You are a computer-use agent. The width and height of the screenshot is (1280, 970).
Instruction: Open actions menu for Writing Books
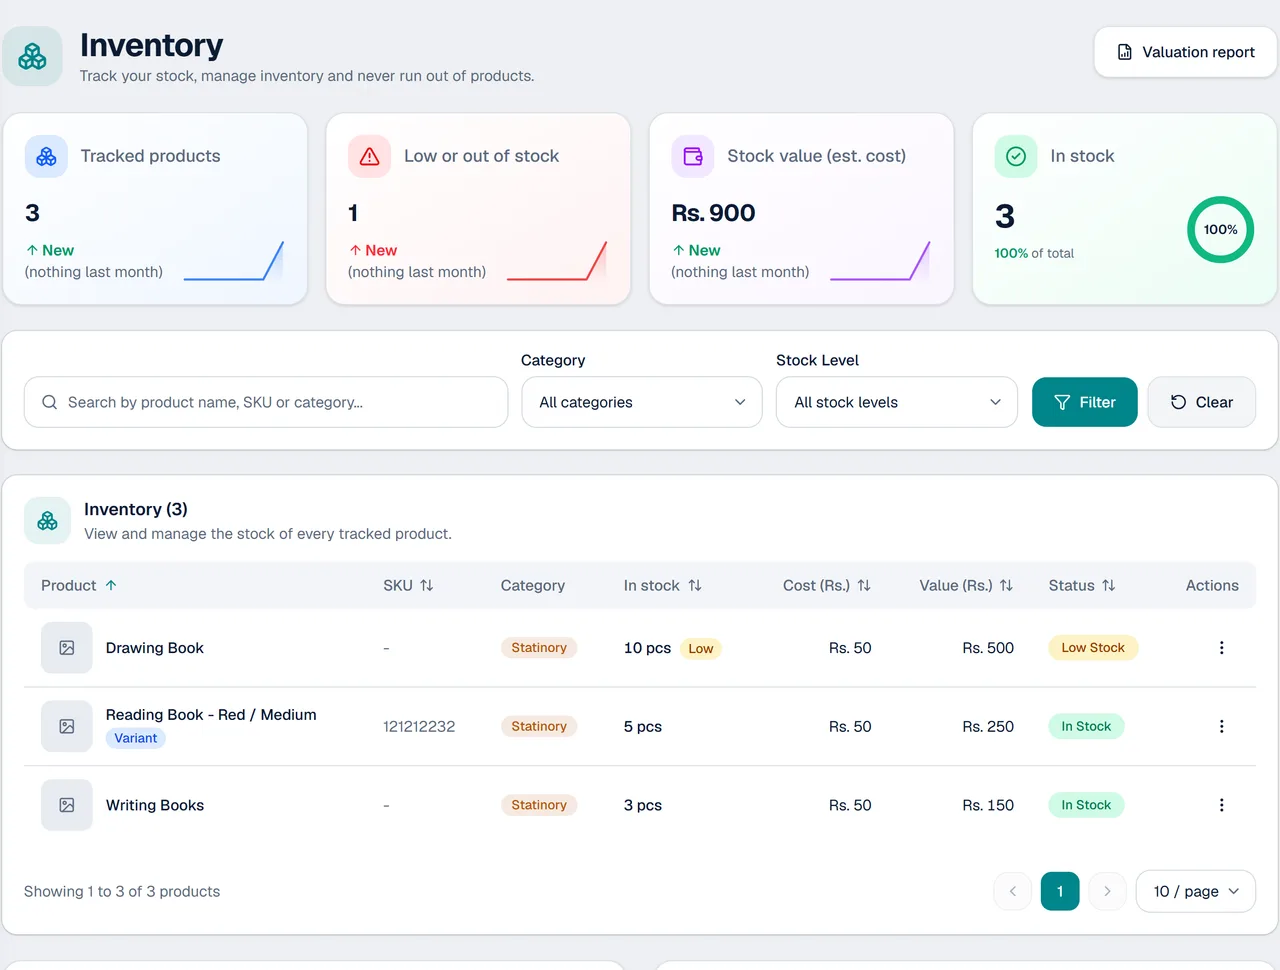click(1221, 805)
